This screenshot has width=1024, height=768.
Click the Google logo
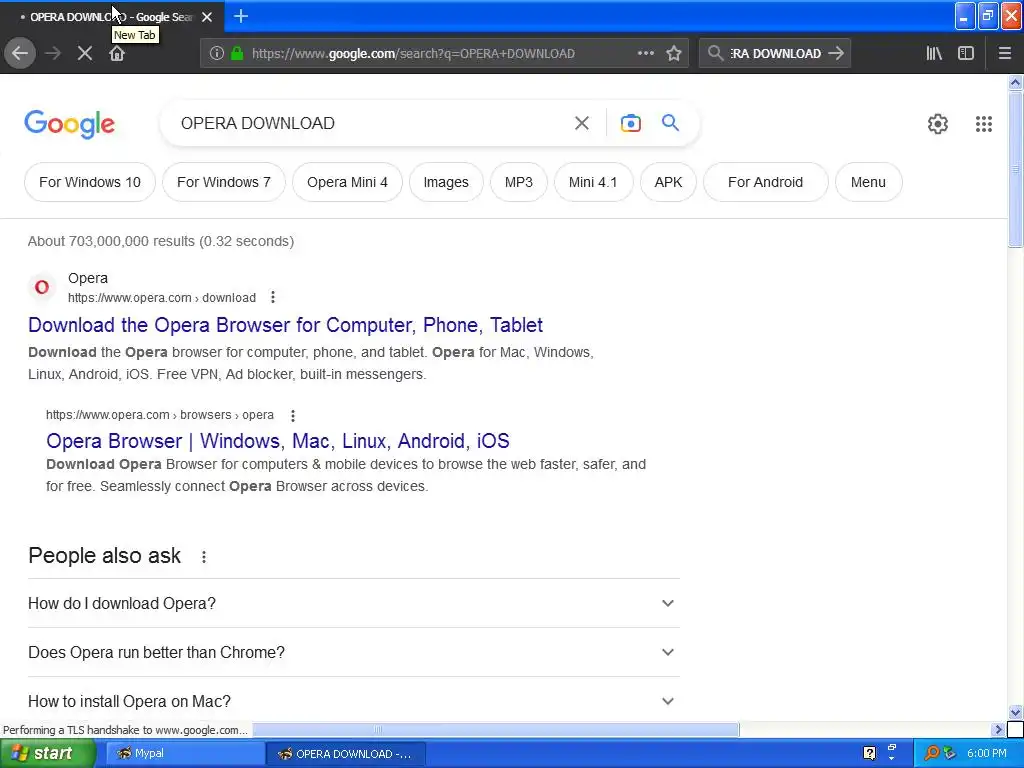70,123
